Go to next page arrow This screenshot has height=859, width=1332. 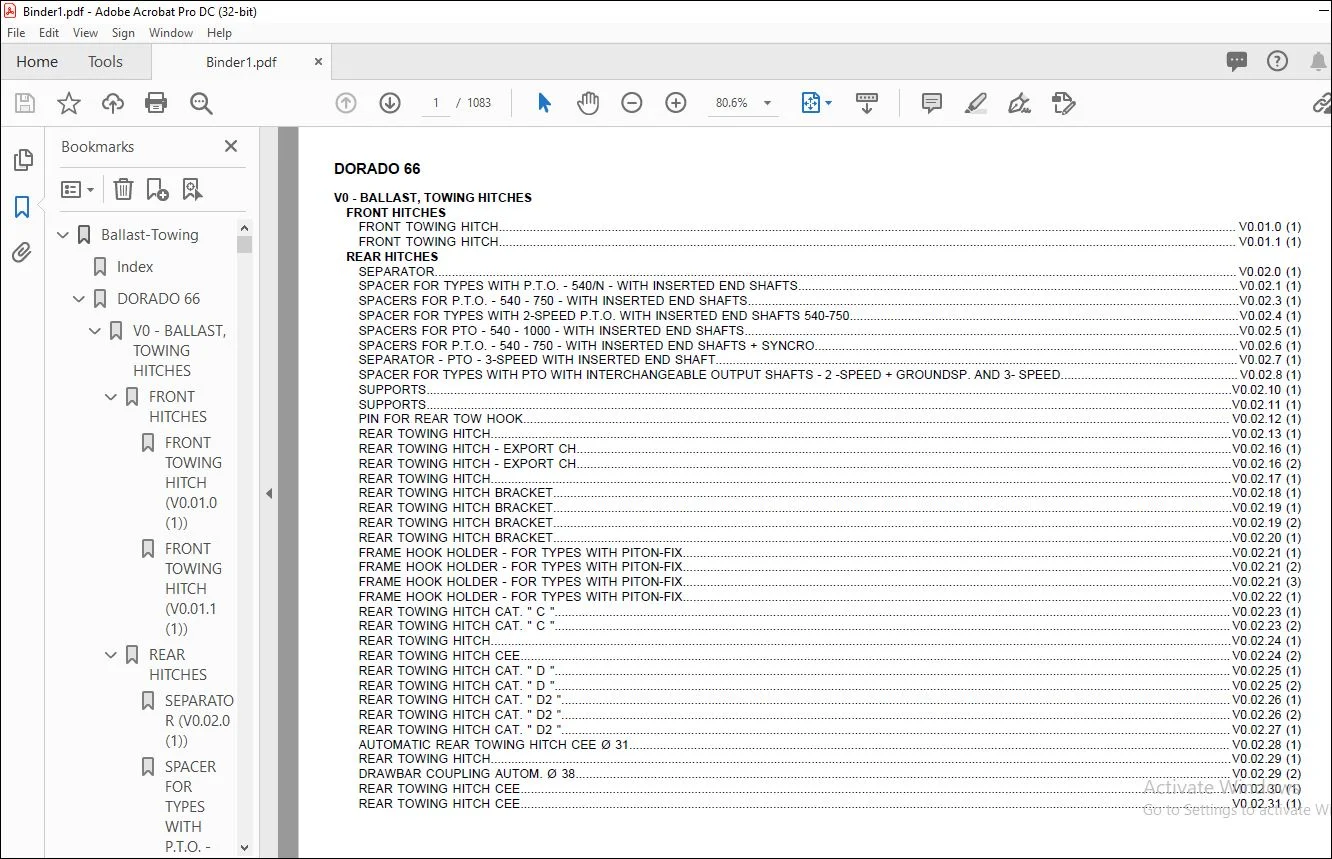390,103
